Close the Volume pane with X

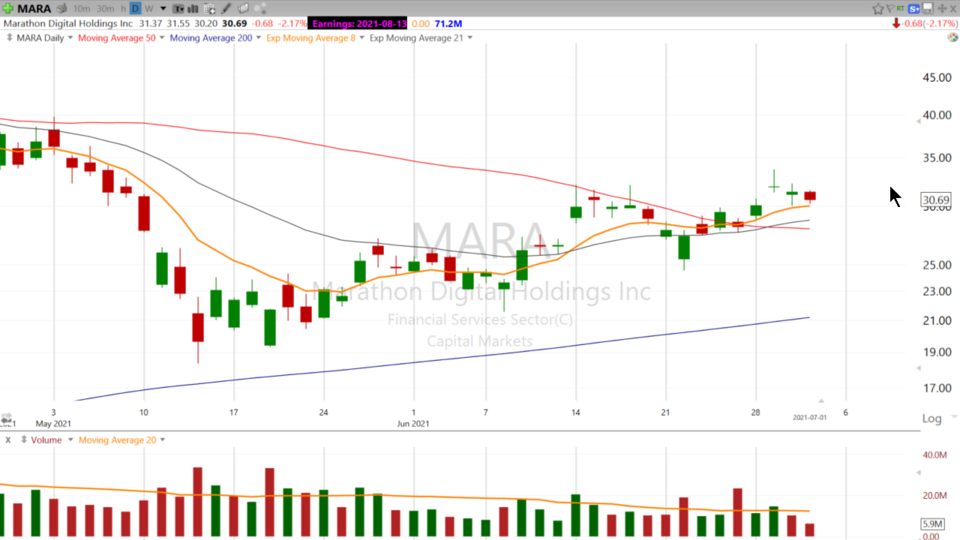click(8, 440)
